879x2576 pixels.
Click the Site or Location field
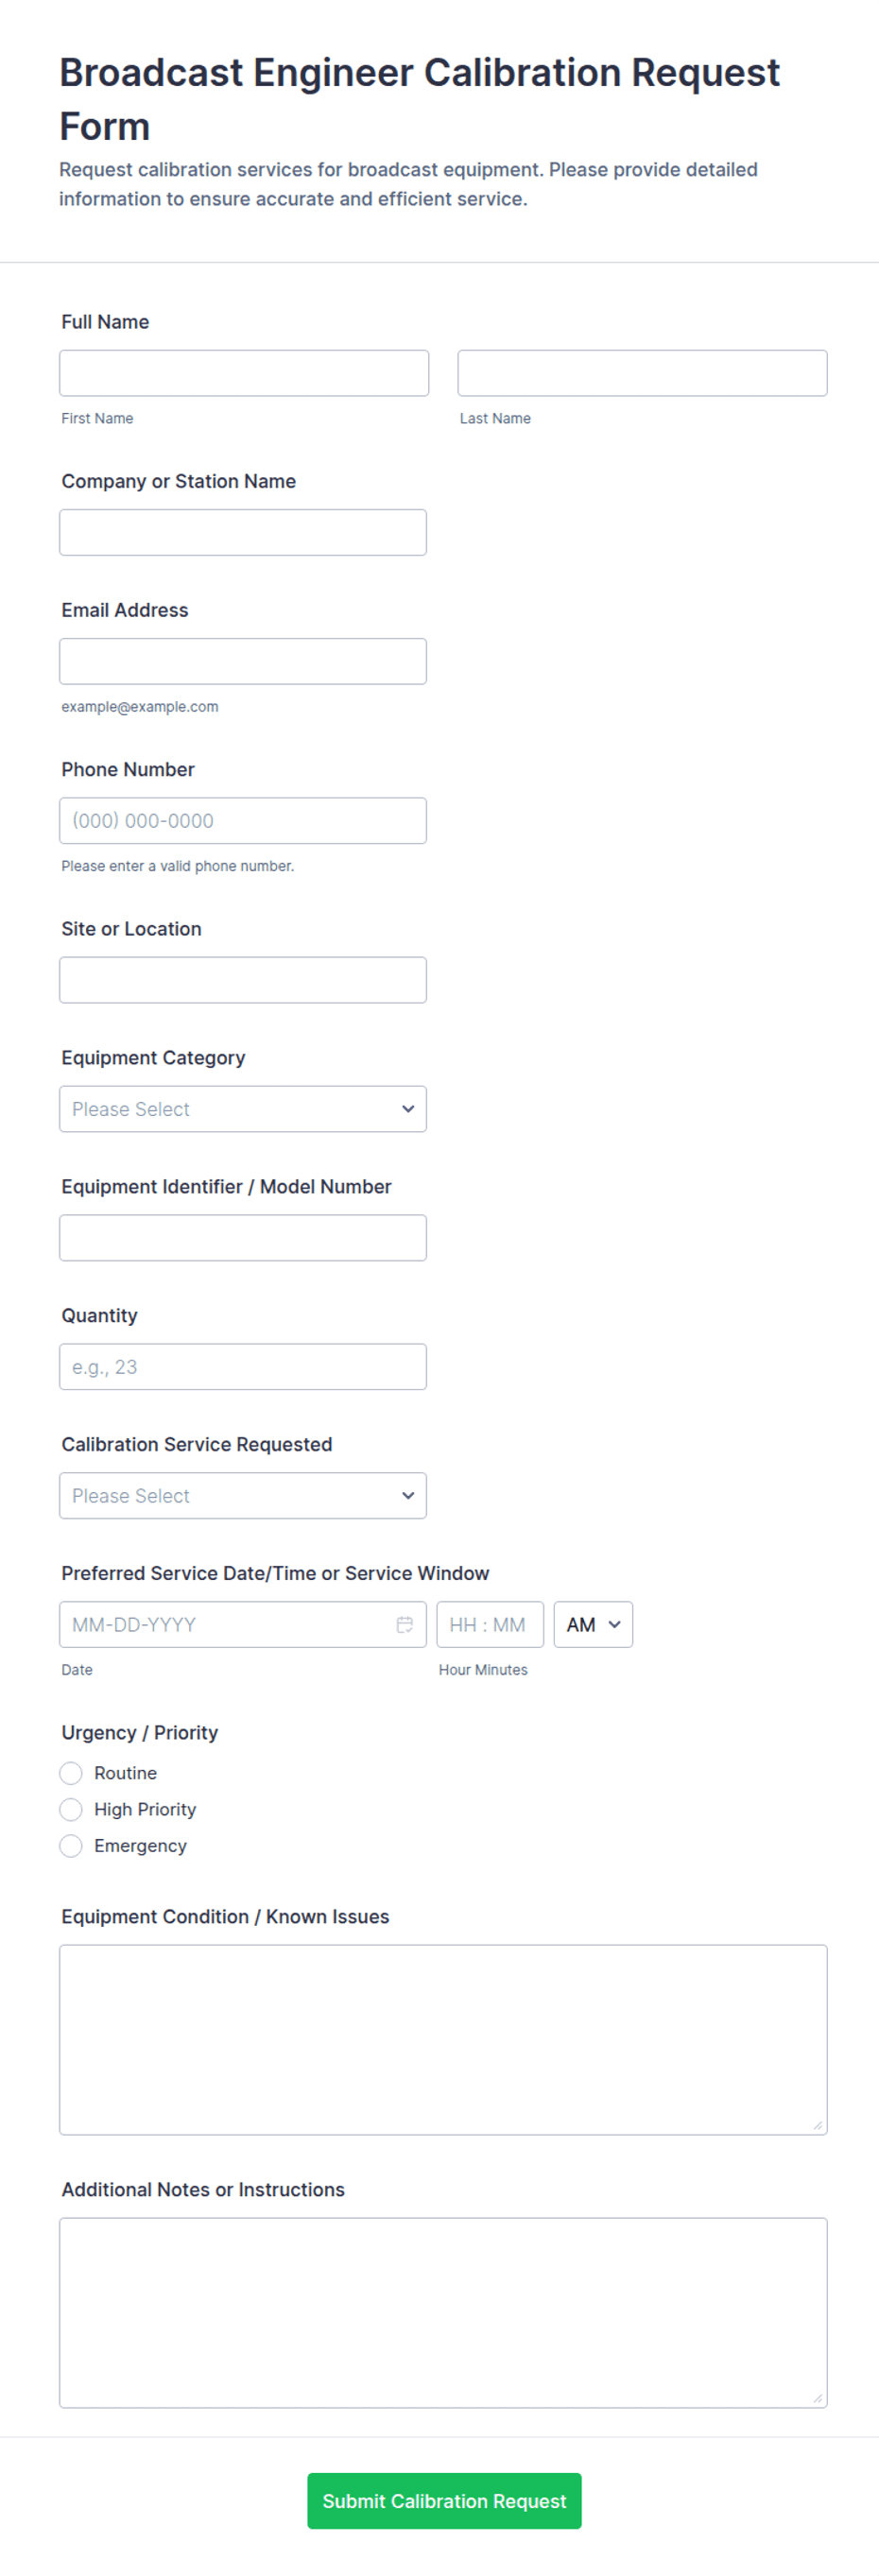(x=243, y=980)
